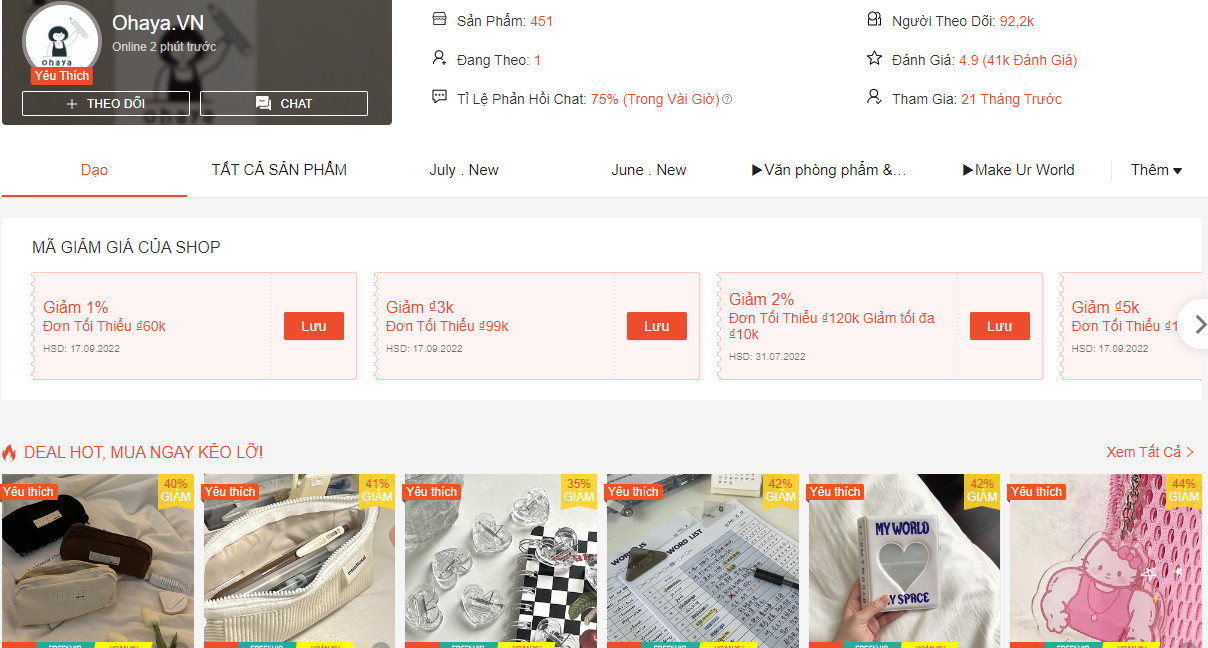This screenshot has width=1208, height=648.
Task: Click the question mark help icon after Trong Vài Giờ
Action: 727,99
